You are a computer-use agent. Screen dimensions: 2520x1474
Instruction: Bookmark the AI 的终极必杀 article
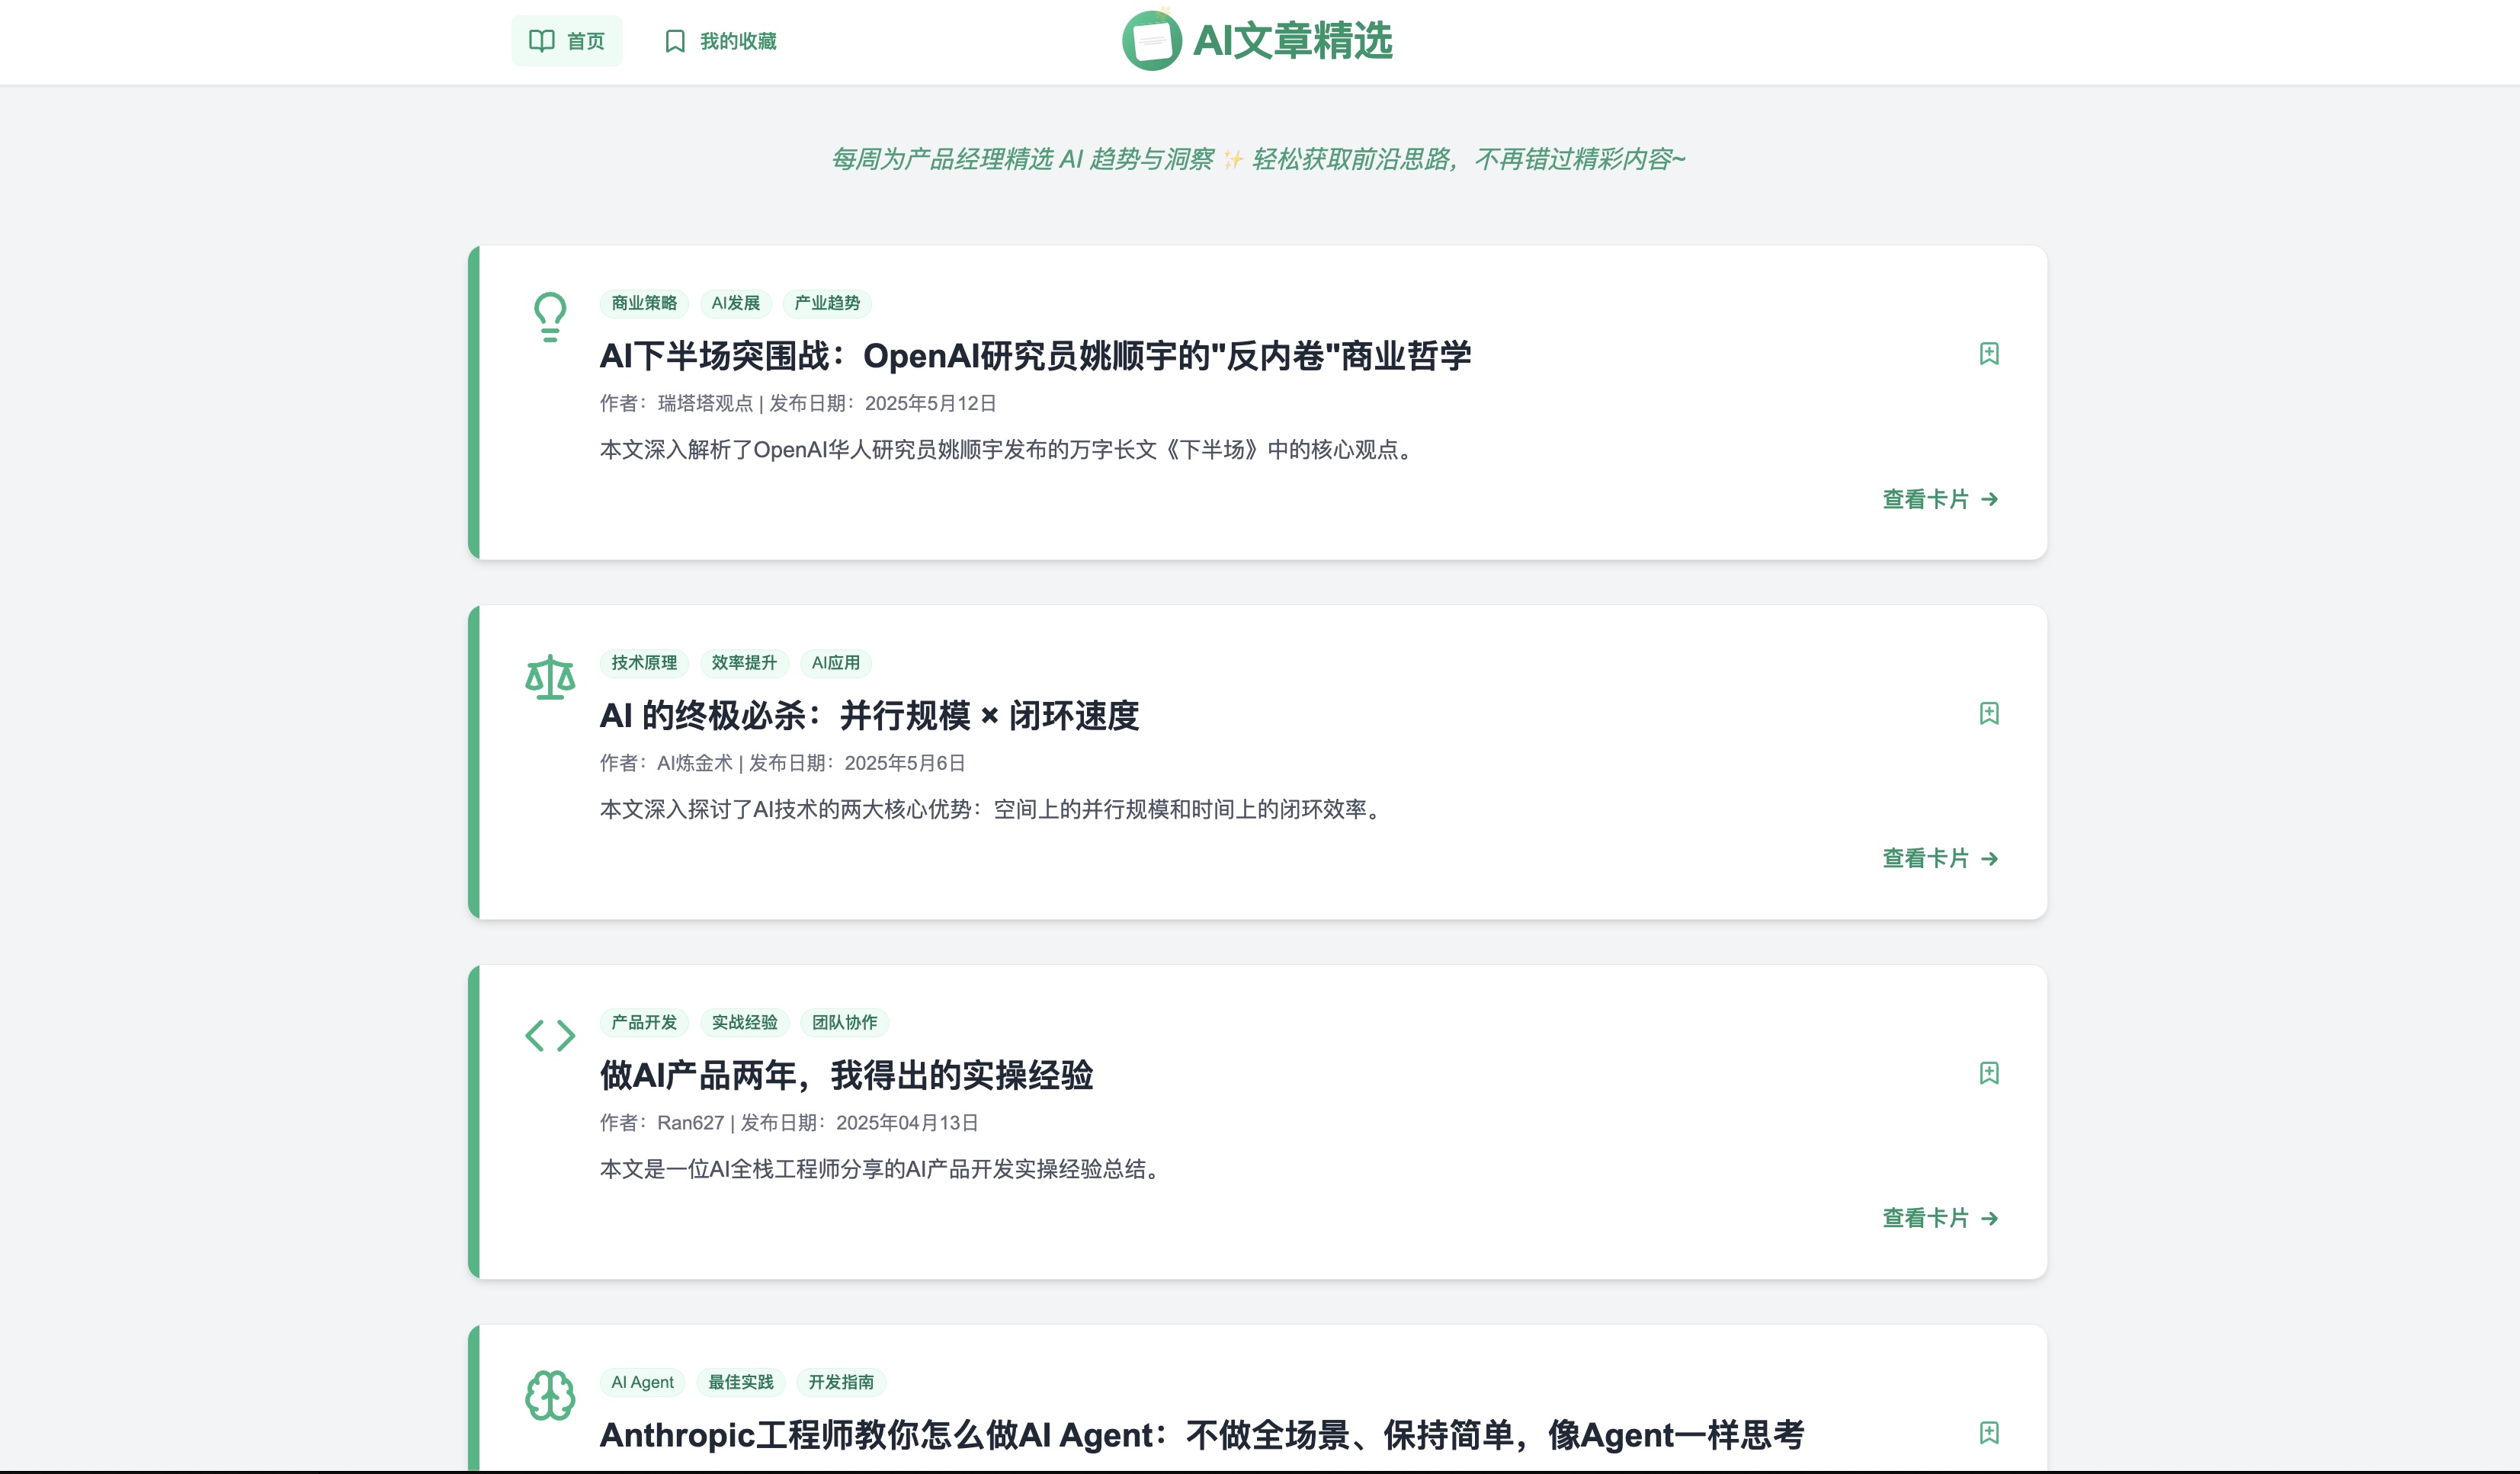click(1989, 713)
